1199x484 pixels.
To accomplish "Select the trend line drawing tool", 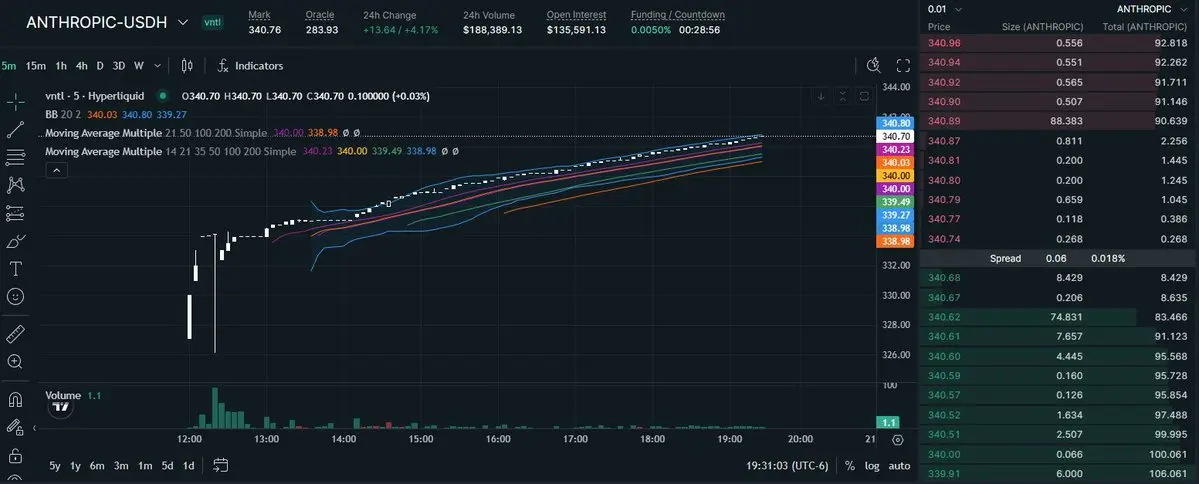I will tap(15, 129).
